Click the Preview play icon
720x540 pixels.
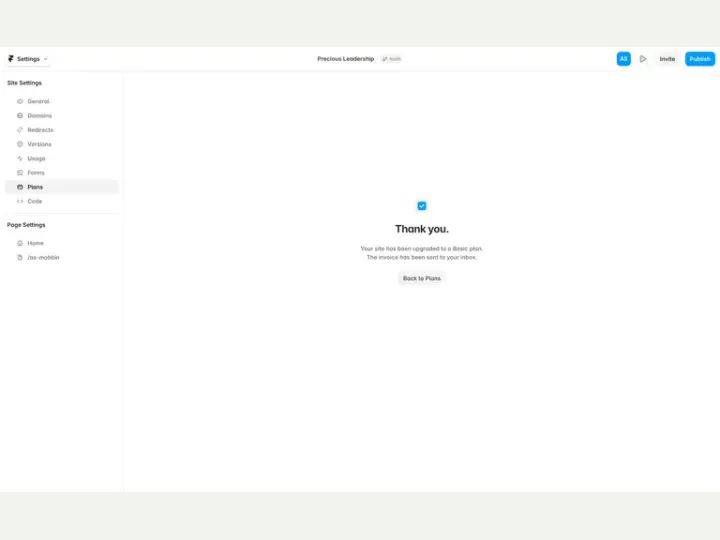coord(643,59)
